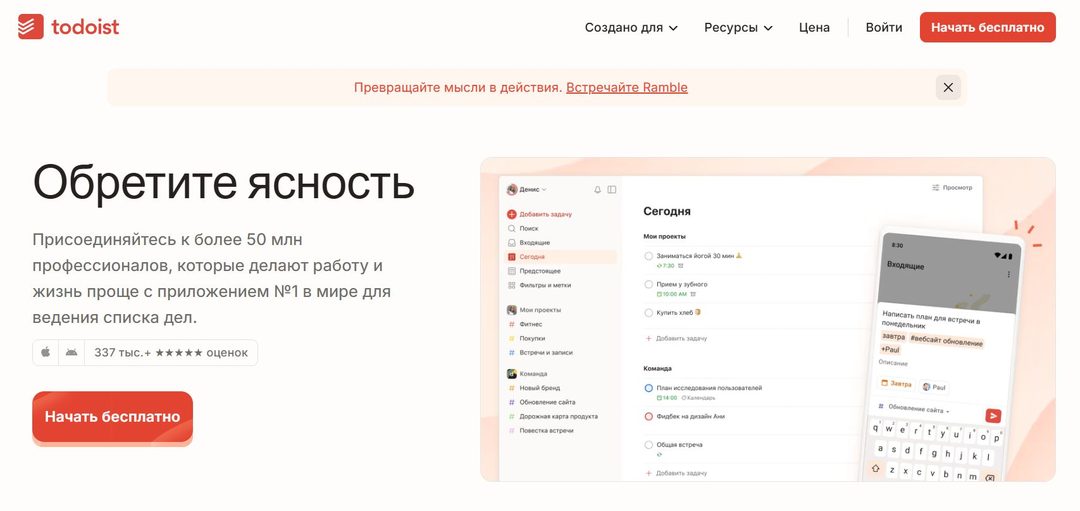Click the Apple App Store icon

tap(45, 353)
